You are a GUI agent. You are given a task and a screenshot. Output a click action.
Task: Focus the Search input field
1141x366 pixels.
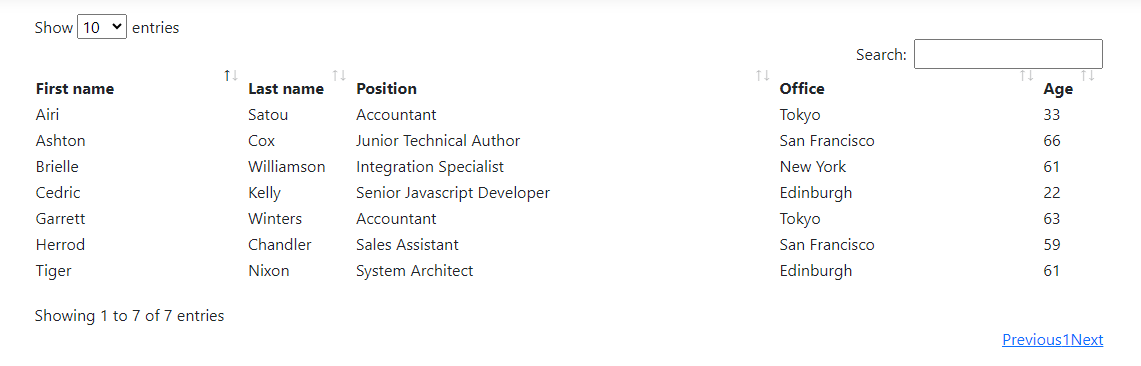click(x=1008, y=54)
